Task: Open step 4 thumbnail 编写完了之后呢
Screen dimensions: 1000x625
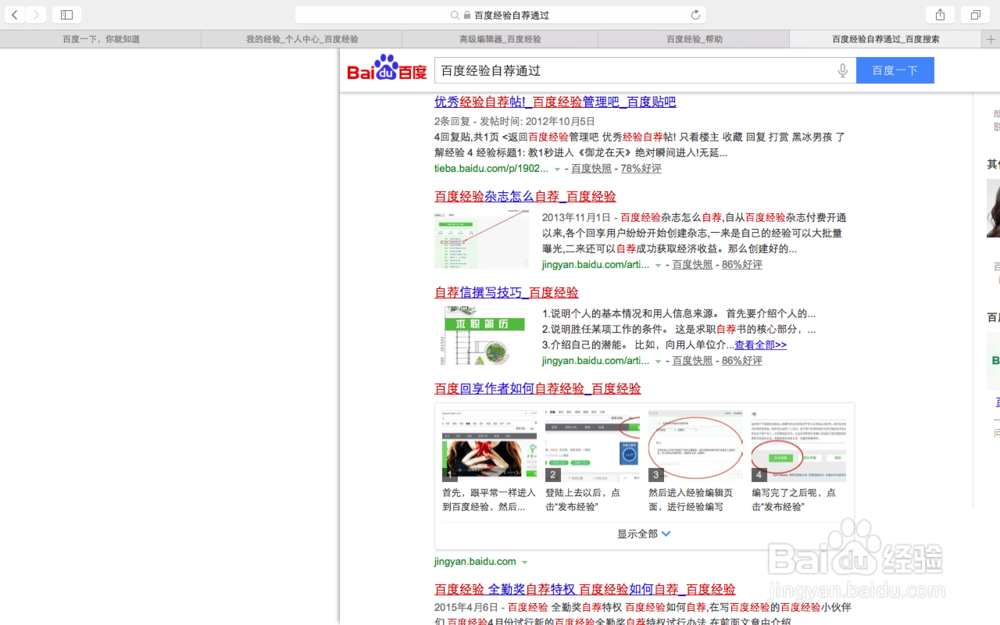Action: click(x=798, y=446)
